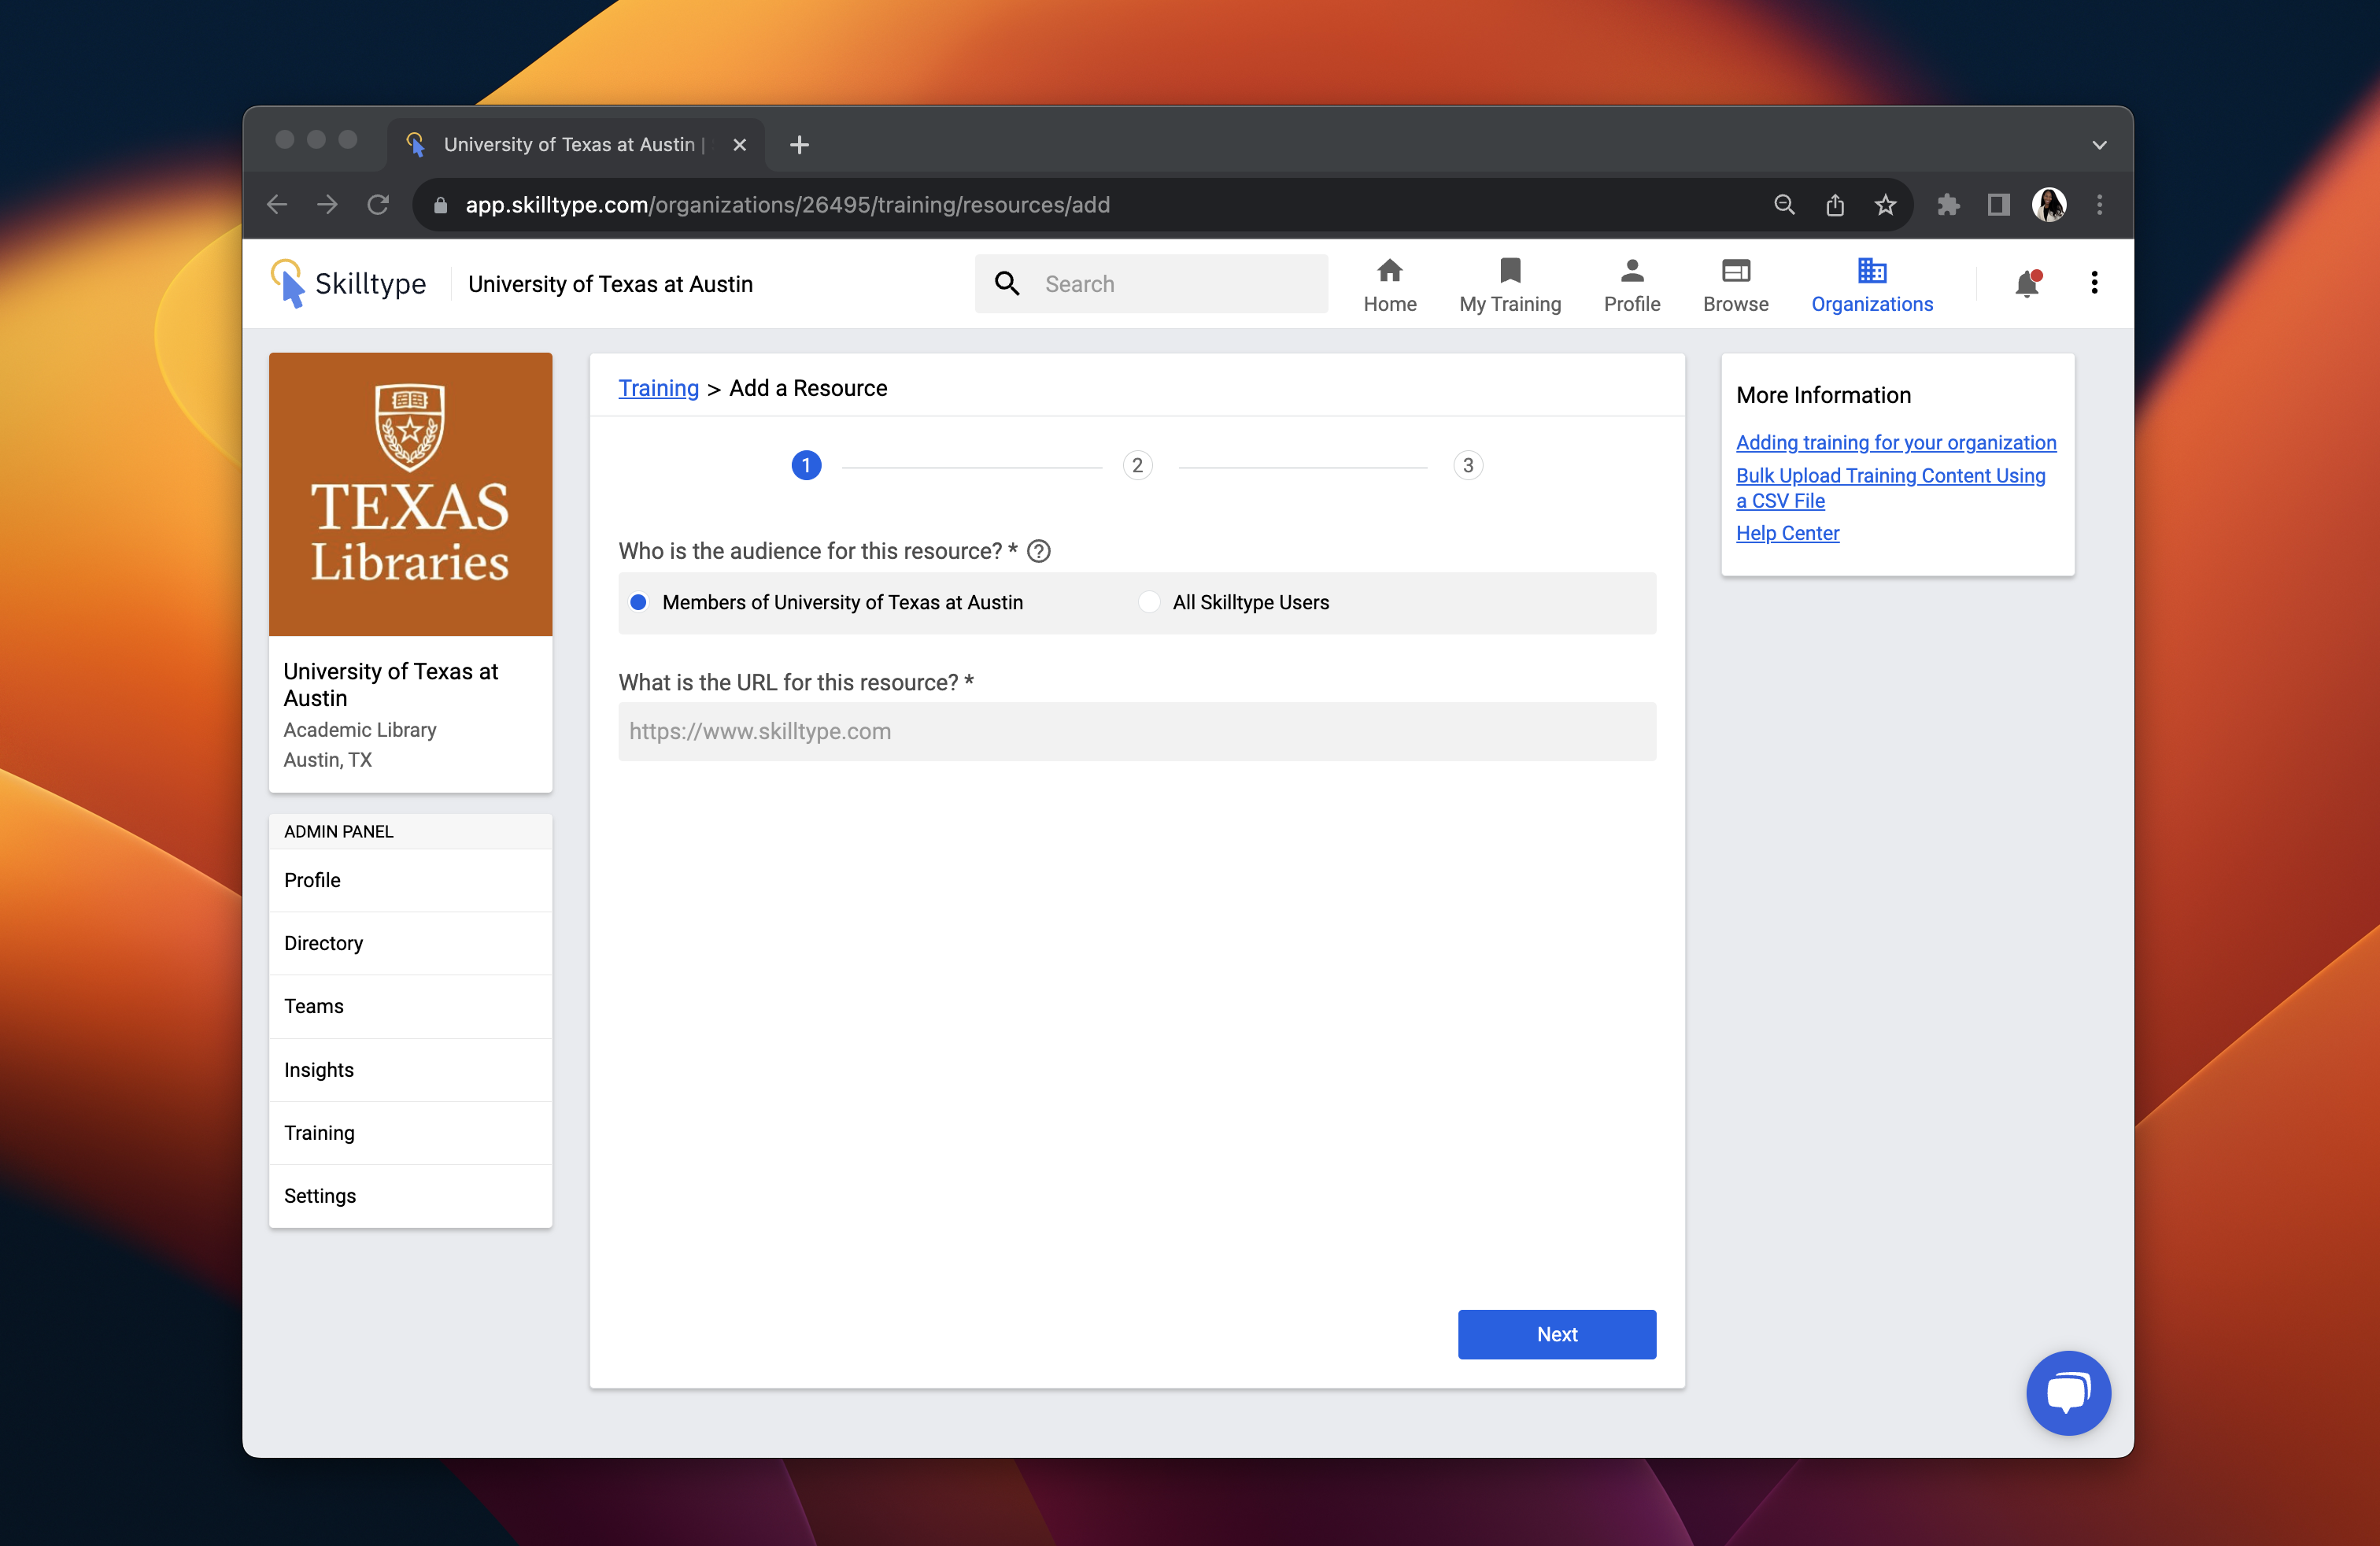The image size is (2380, 1546).
Task: Click the resource URL input field
Action: click(1136, 731)
